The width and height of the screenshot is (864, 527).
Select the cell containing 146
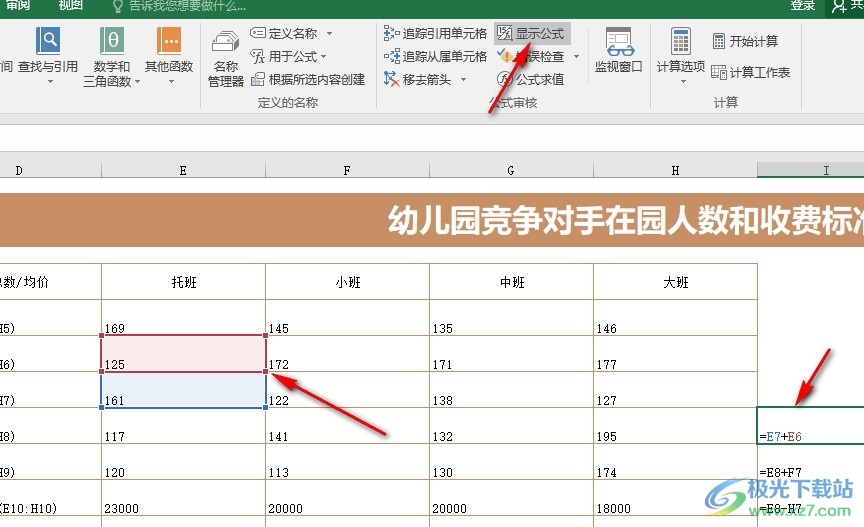[x=676, y=318]
